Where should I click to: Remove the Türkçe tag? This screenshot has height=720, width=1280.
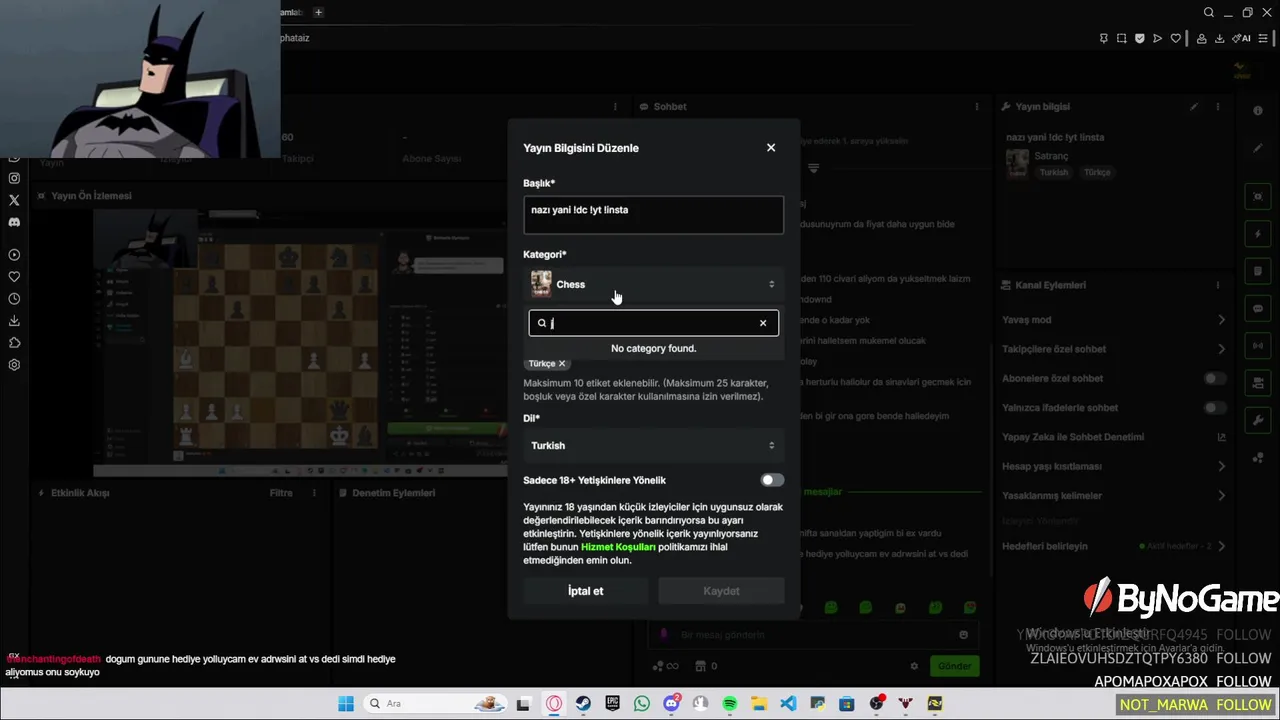click(x=562, y=364)
